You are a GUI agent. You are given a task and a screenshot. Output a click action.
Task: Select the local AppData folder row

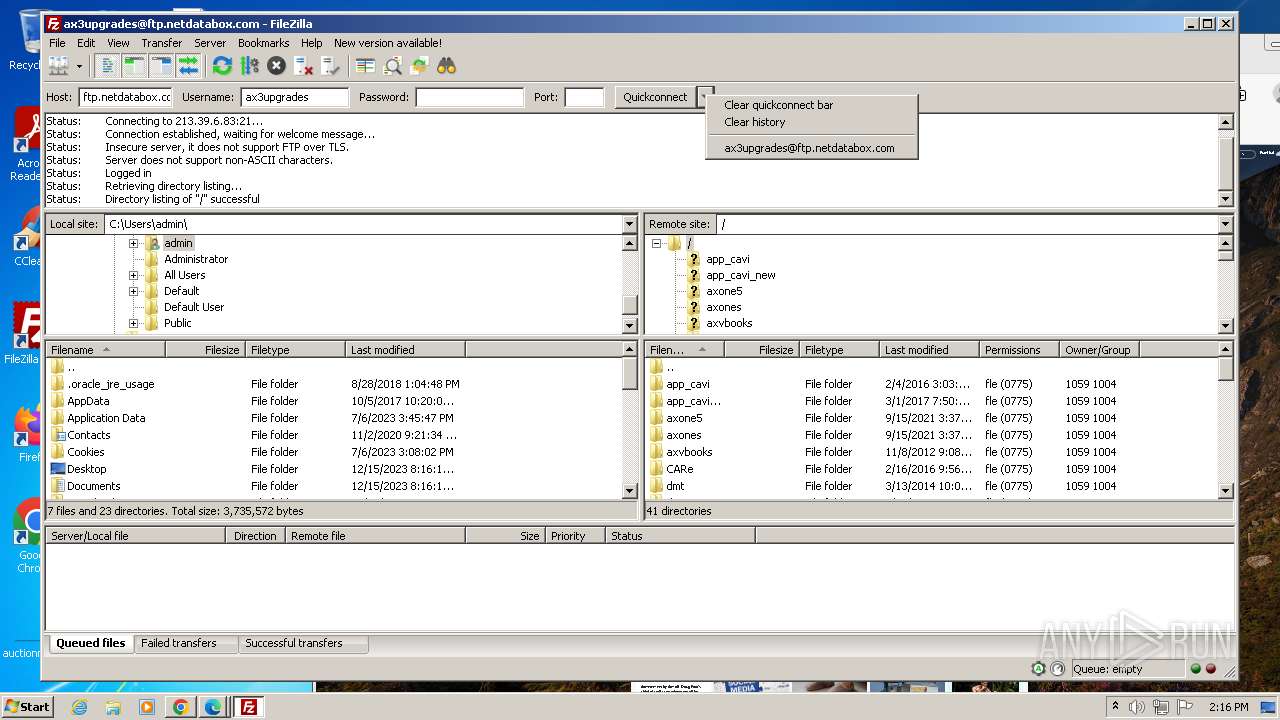point(334,401)
